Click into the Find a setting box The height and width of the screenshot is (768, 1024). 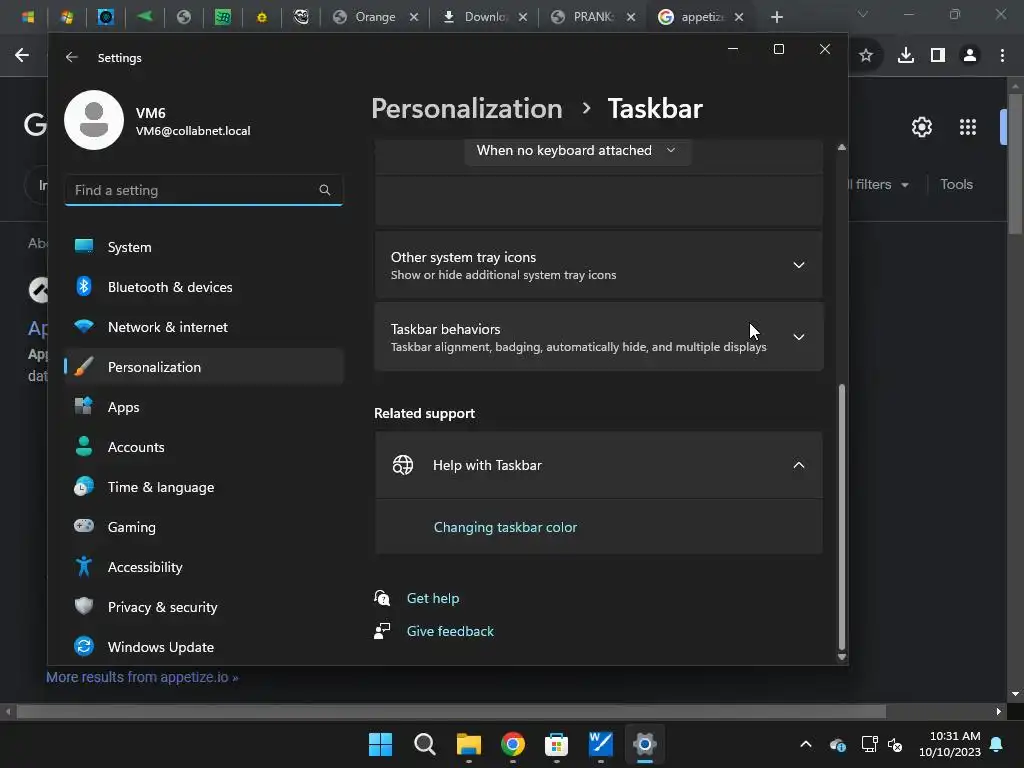(204, 190)
